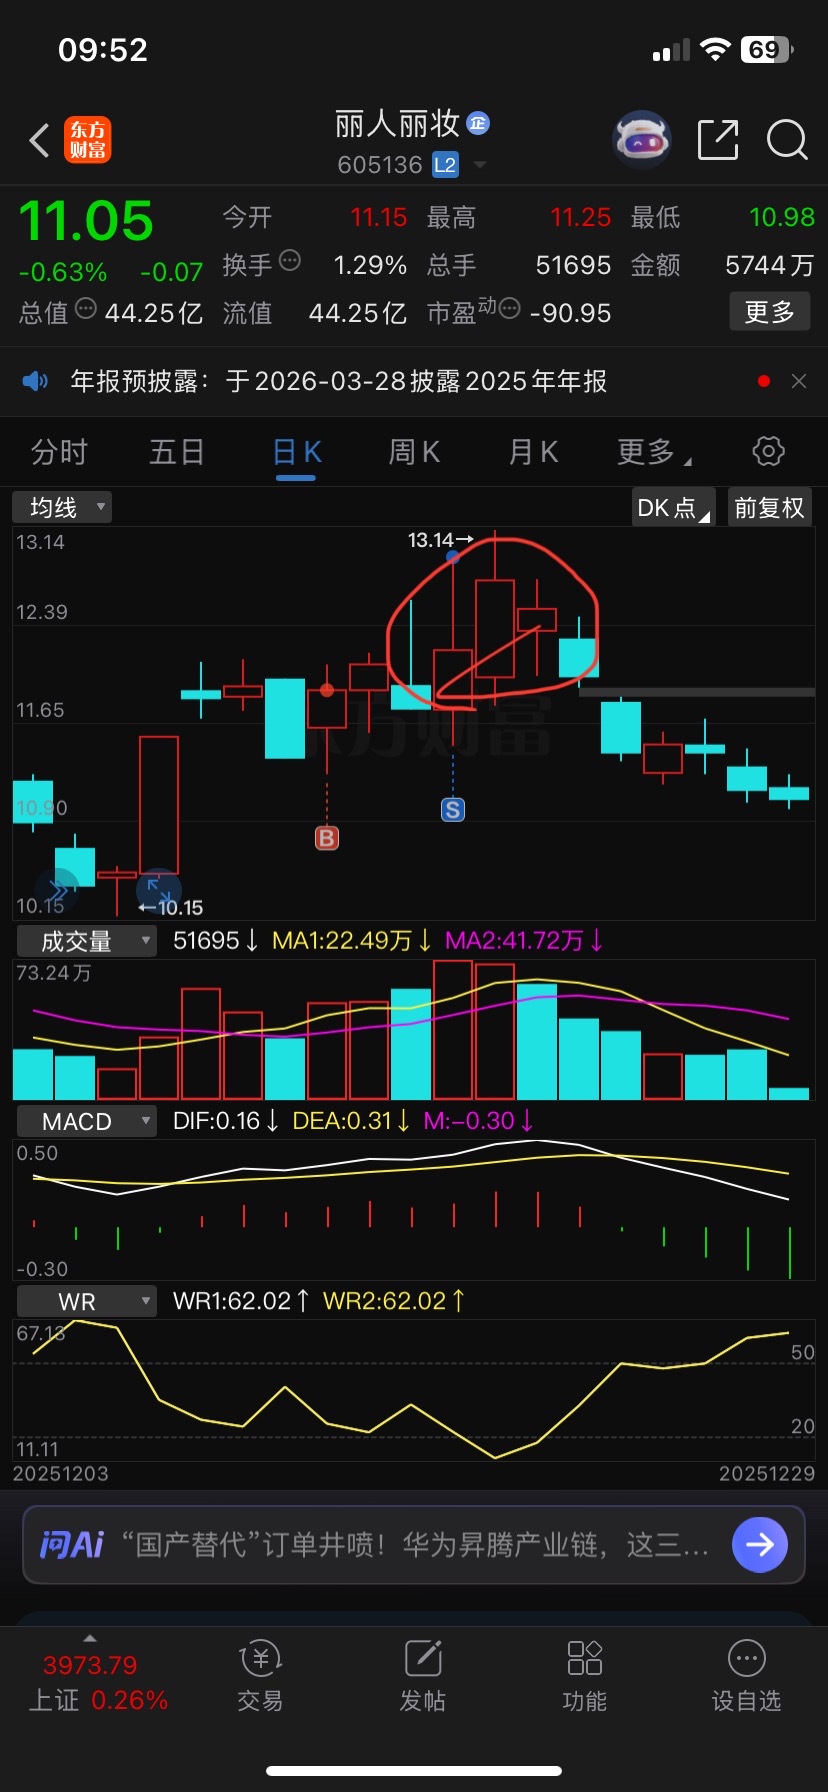
Task: Click the 更多 button in quote panel
Action: coord(769,312)
